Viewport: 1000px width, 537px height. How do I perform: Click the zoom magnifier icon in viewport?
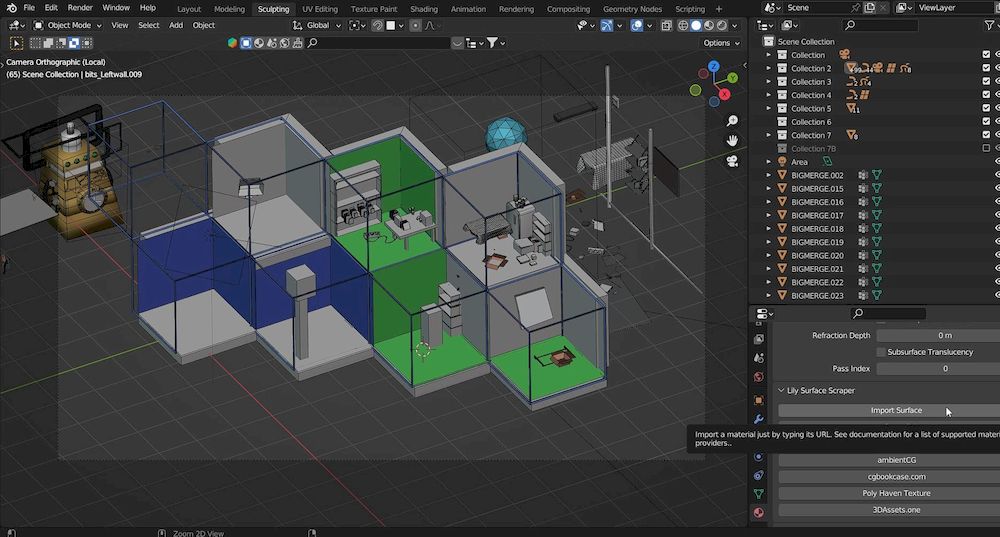(732, 121)
